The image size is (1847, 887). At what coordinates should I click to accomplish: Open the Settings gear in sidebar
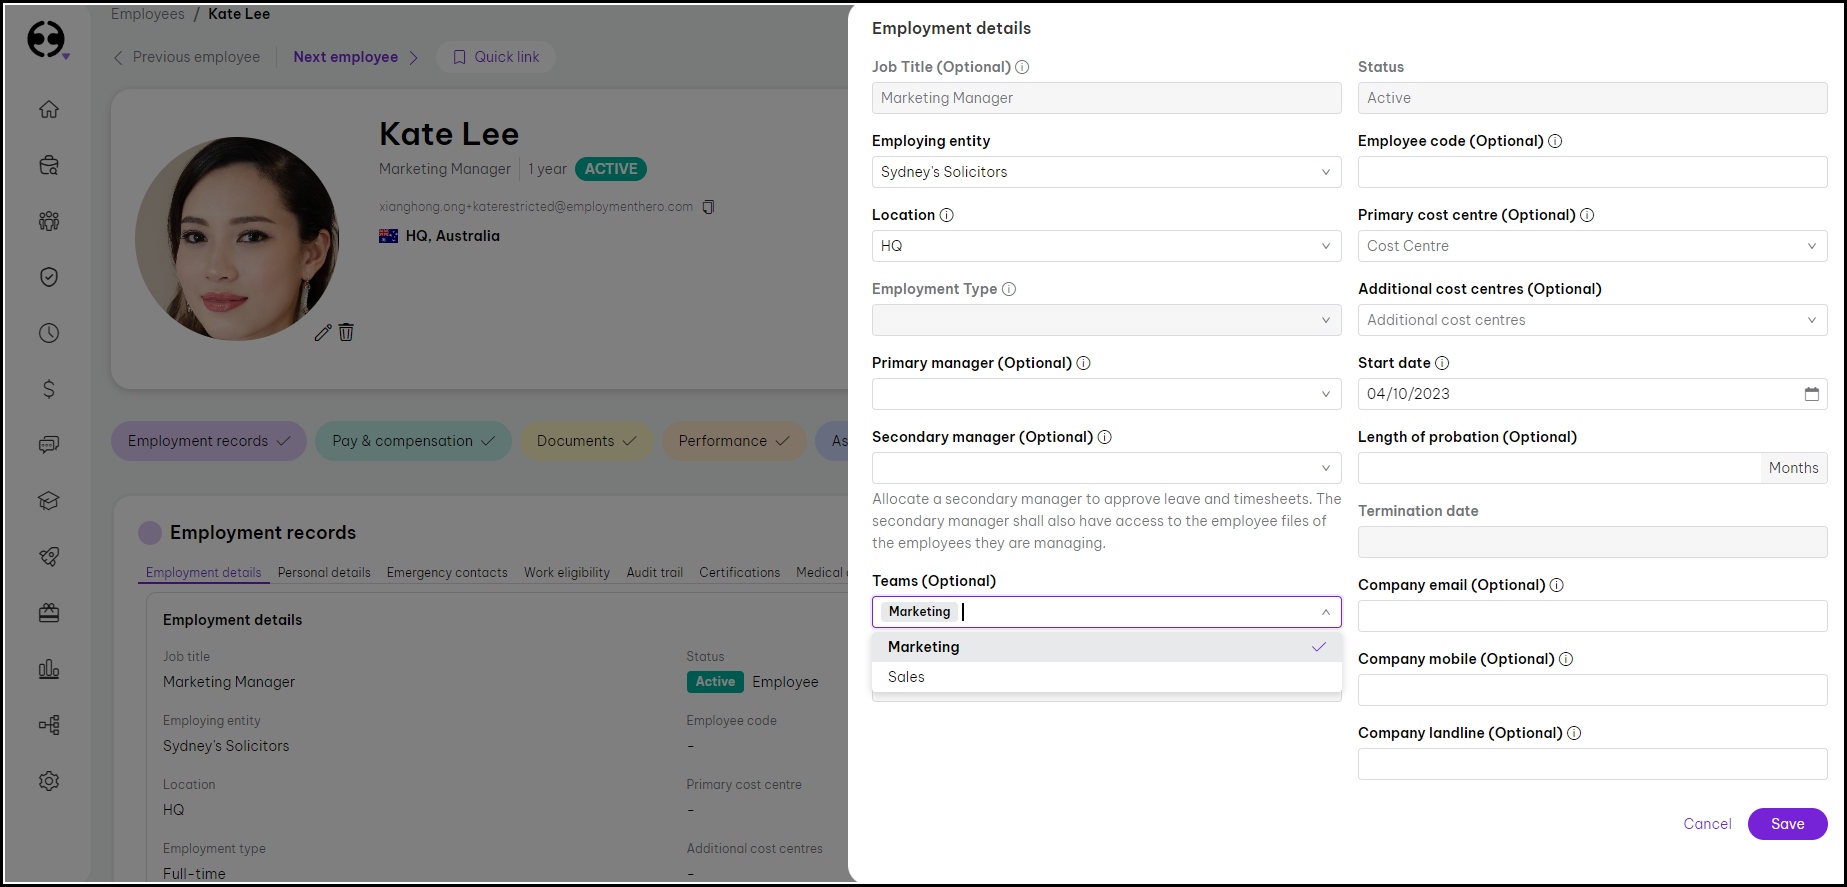(49, 781)
